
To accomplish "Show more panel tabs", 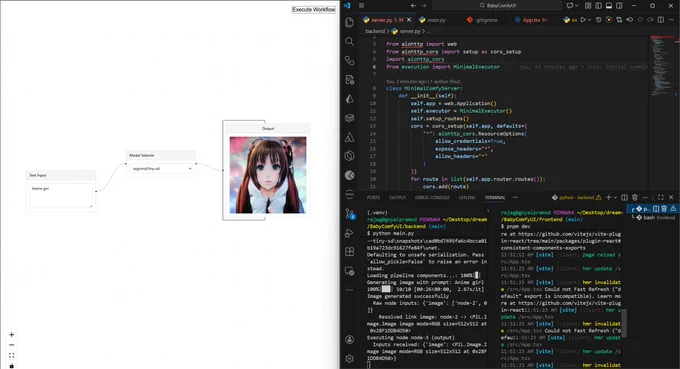I will [515, 198].
